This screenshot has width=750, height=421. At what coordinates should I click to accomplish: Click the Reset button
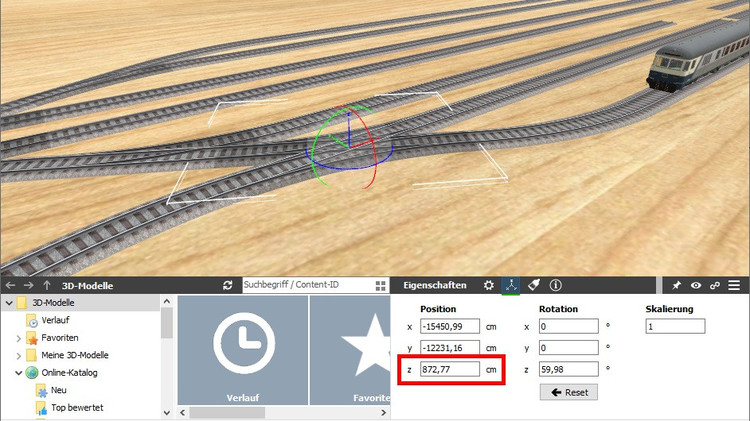(x=569, y=392)
